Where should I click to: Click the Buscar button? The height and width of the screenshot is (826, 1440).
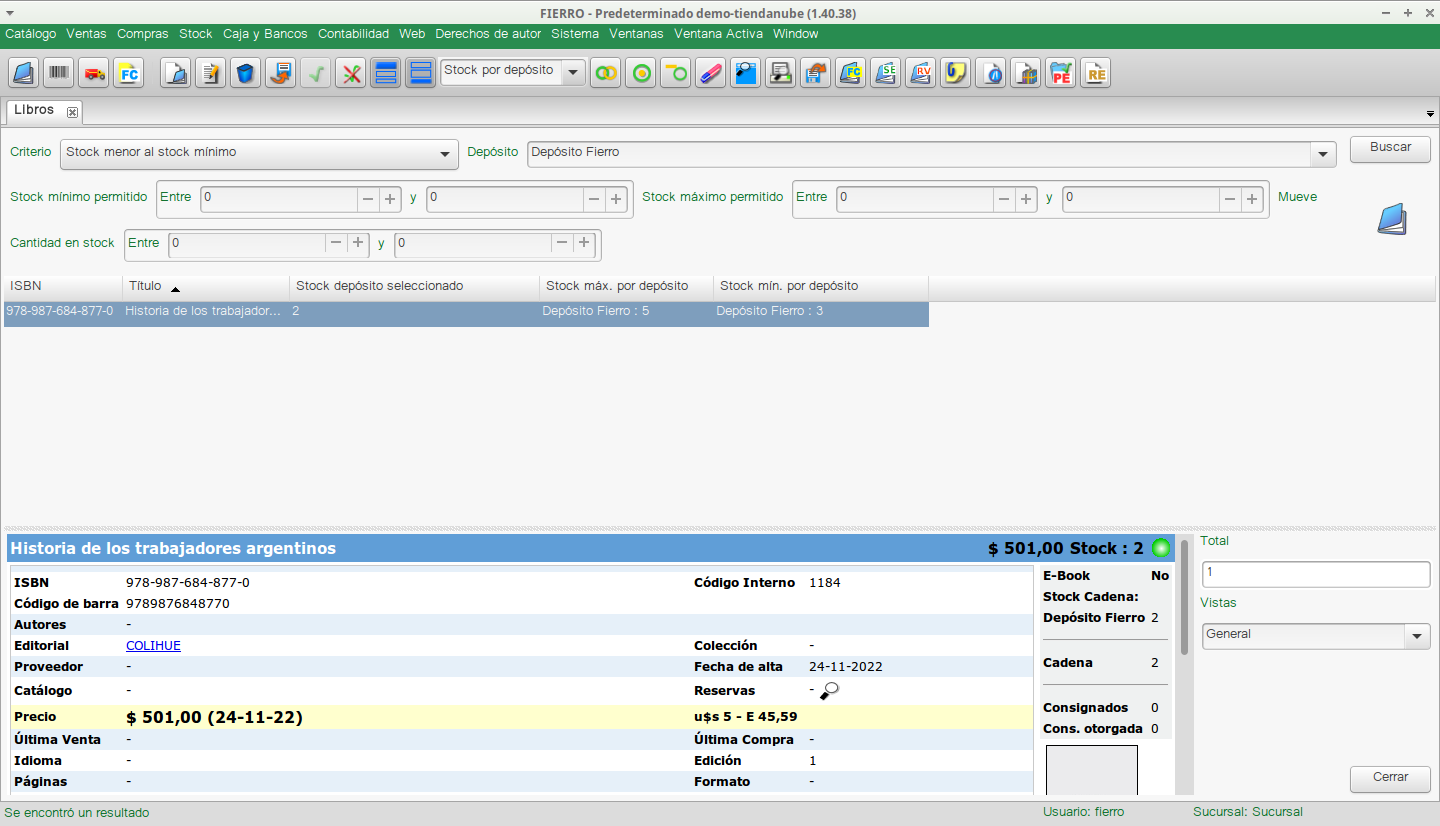[x=1390, y=148]
